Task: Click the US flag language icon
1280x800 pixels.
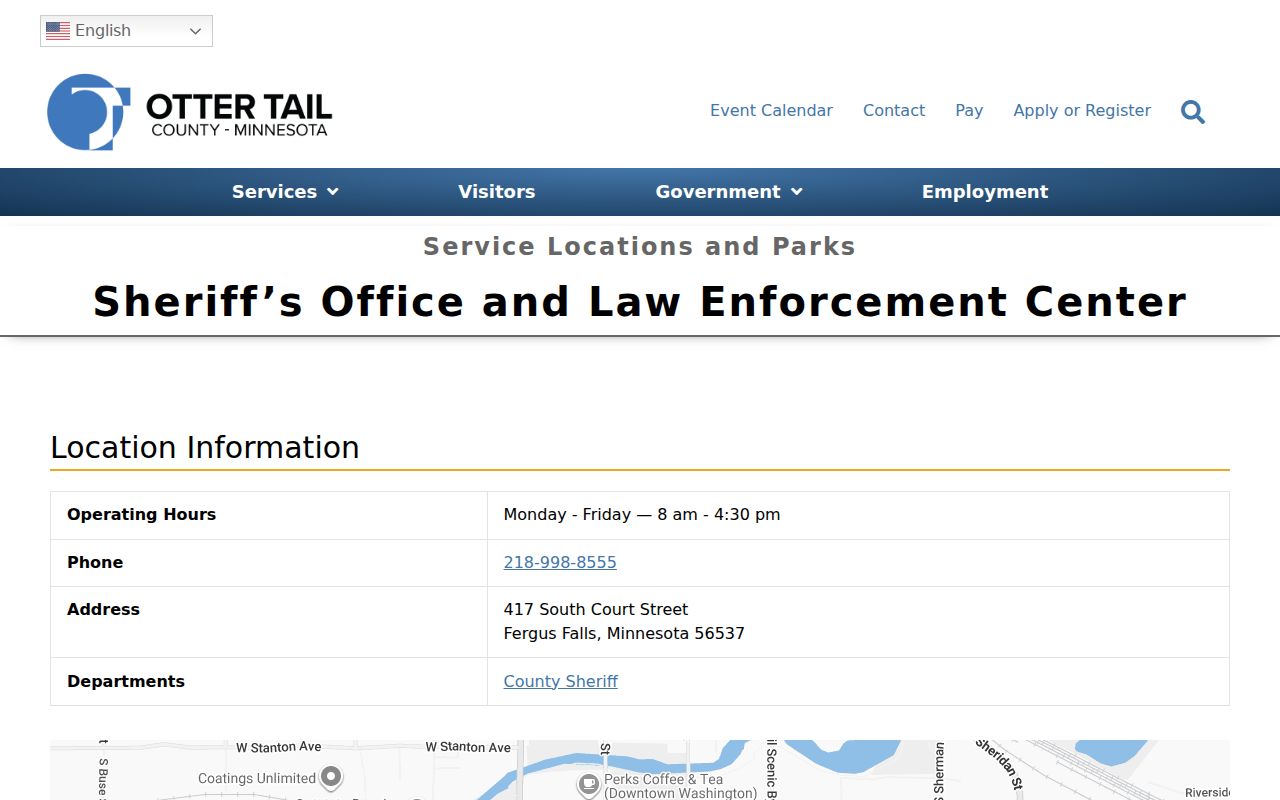Action: click(58, 31)
